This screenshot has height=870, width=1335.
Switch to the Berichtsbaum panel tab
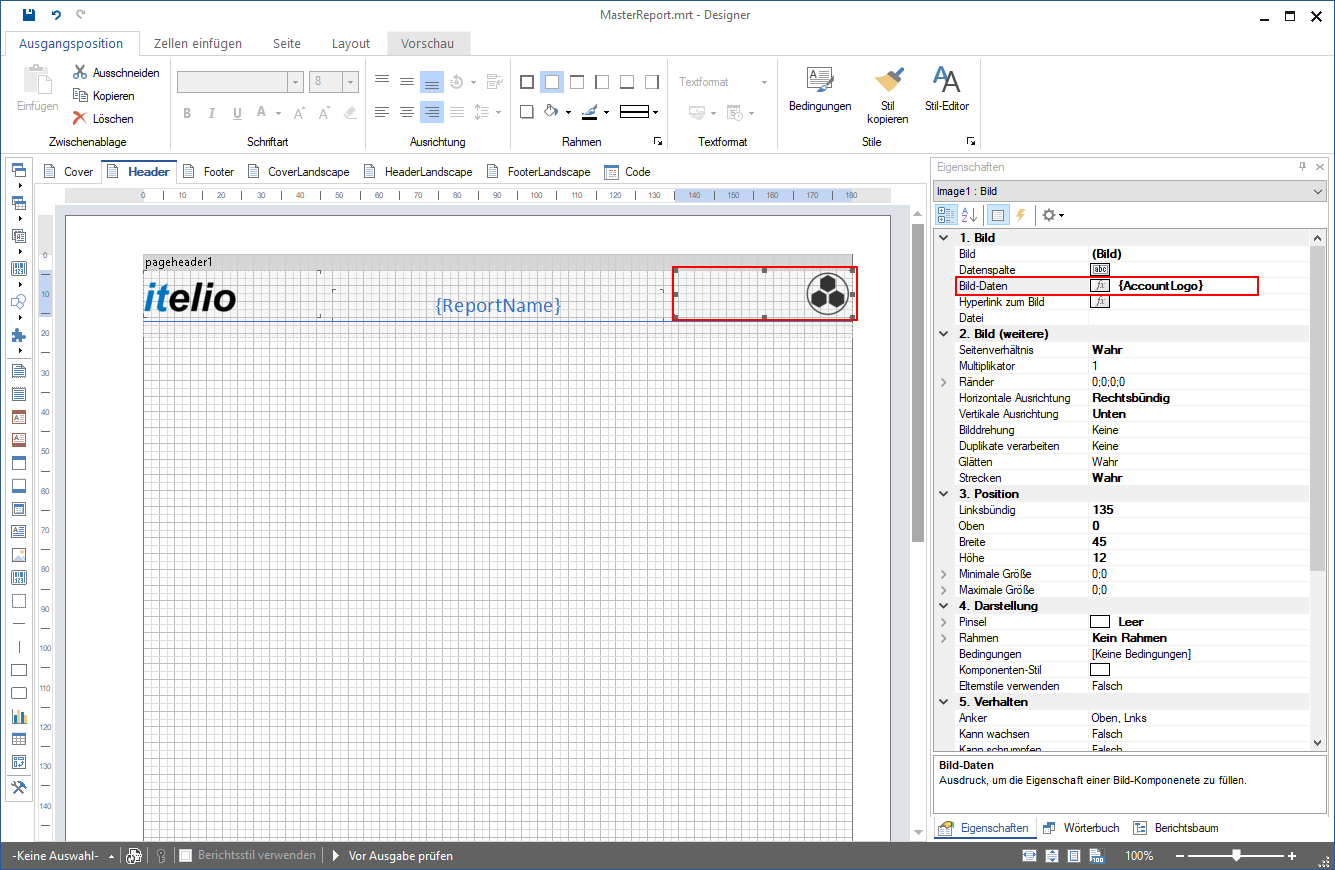tap(1175, 828)
